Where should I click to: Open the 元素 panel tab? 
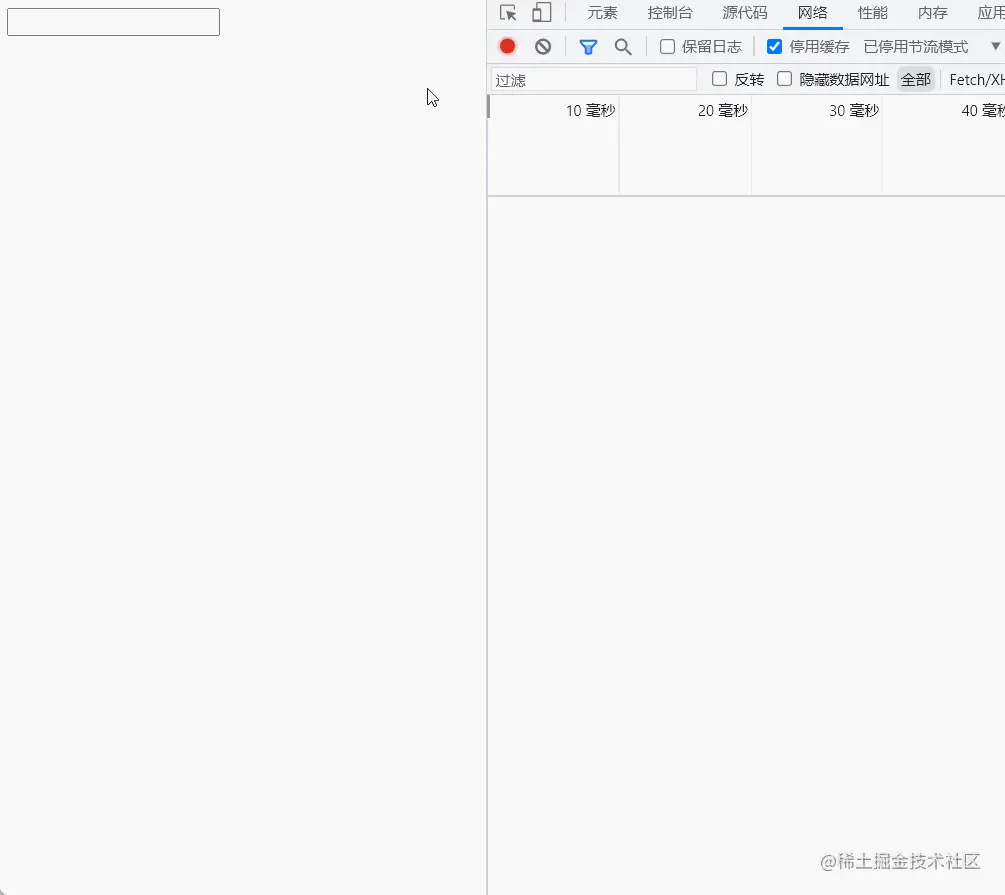602,13
